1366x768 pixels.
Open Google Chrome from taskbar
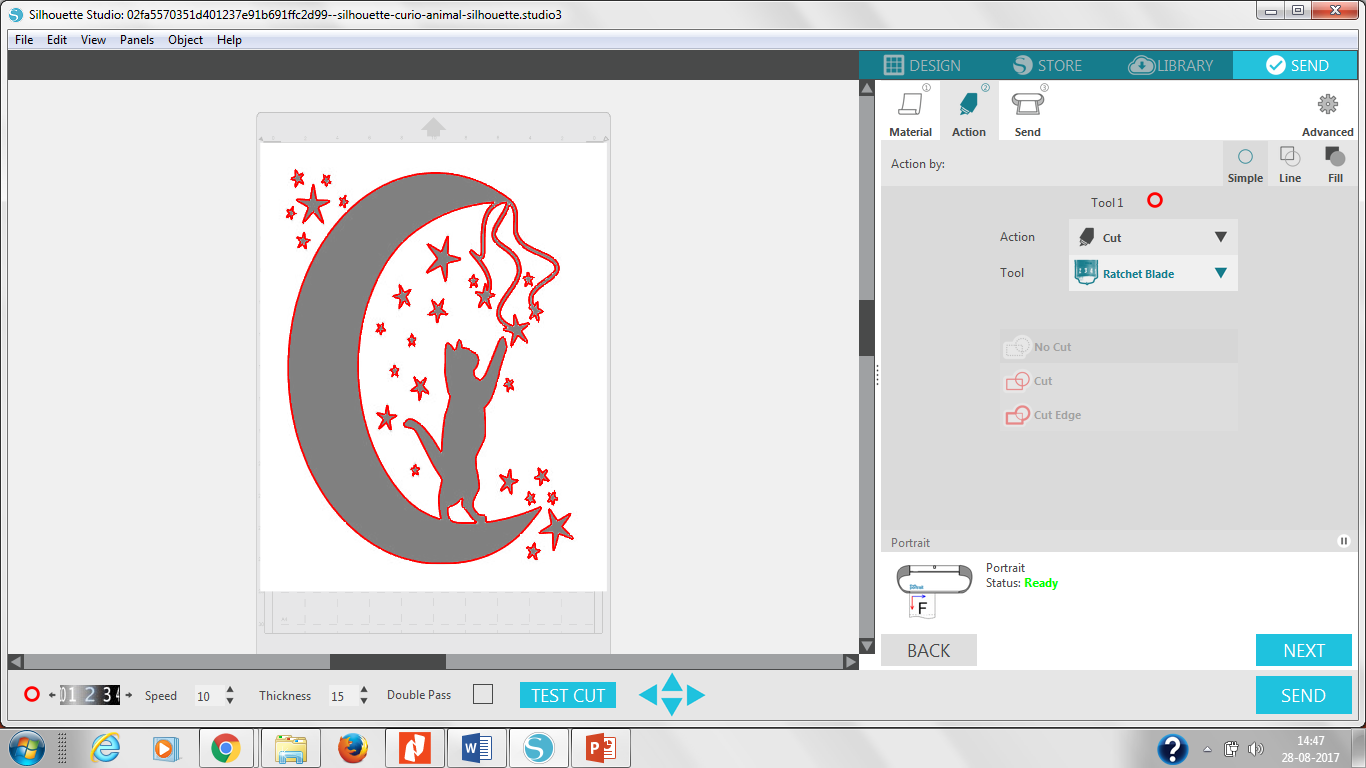point(226,748)
